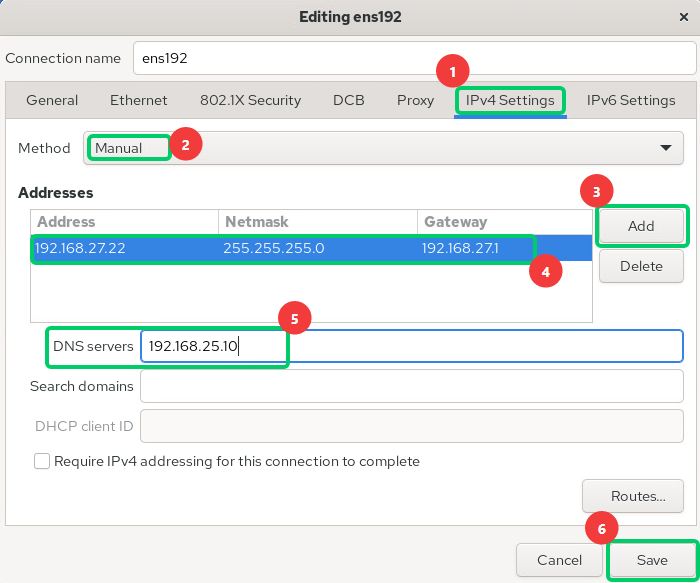
Task: Close the Editing ens192 dialog
Action: pyautogui.click(x=683, y=17)
